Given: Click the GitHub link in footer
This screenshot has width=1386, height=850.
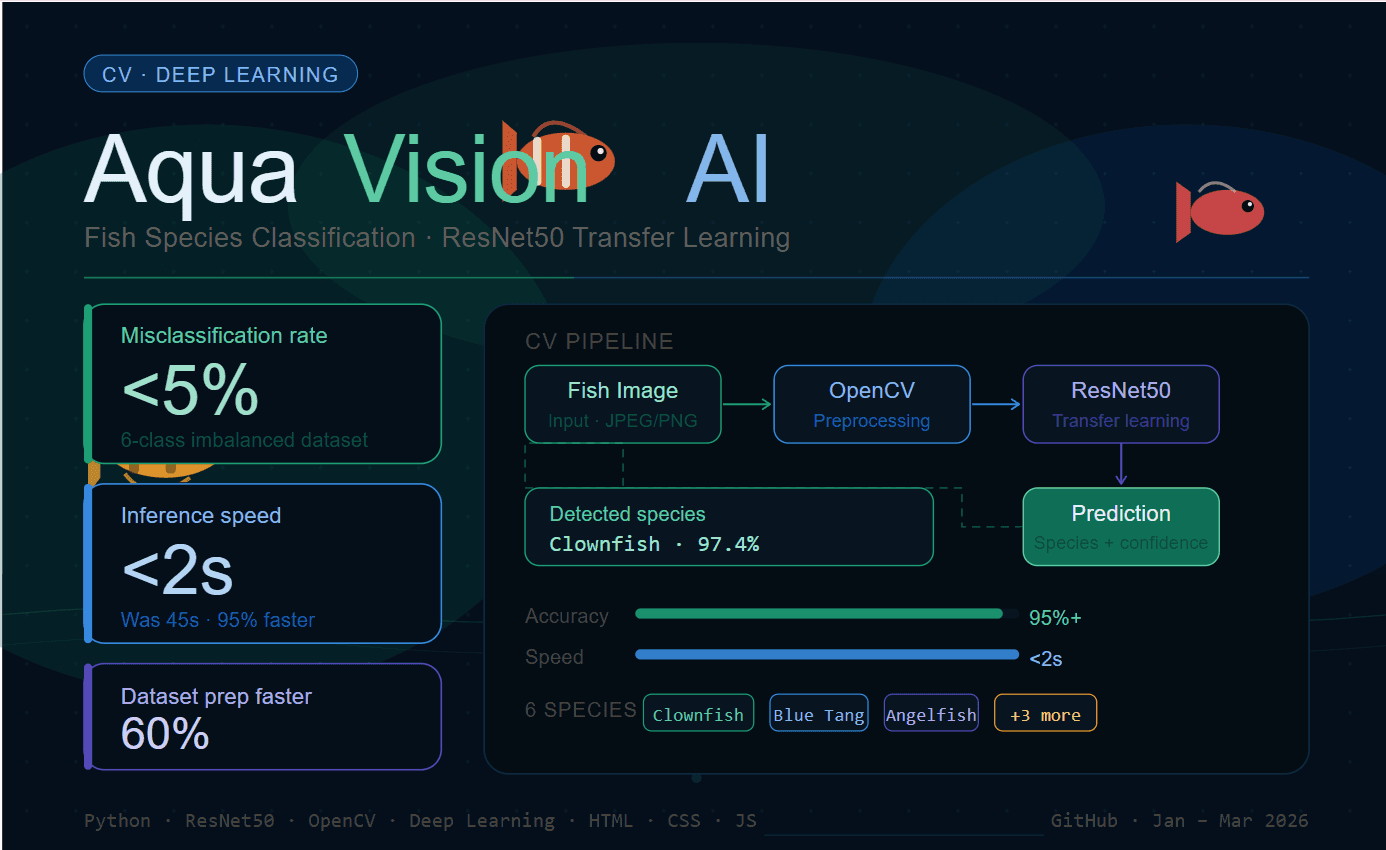Looking at the screenshot, I should (x=1084, y=821).
